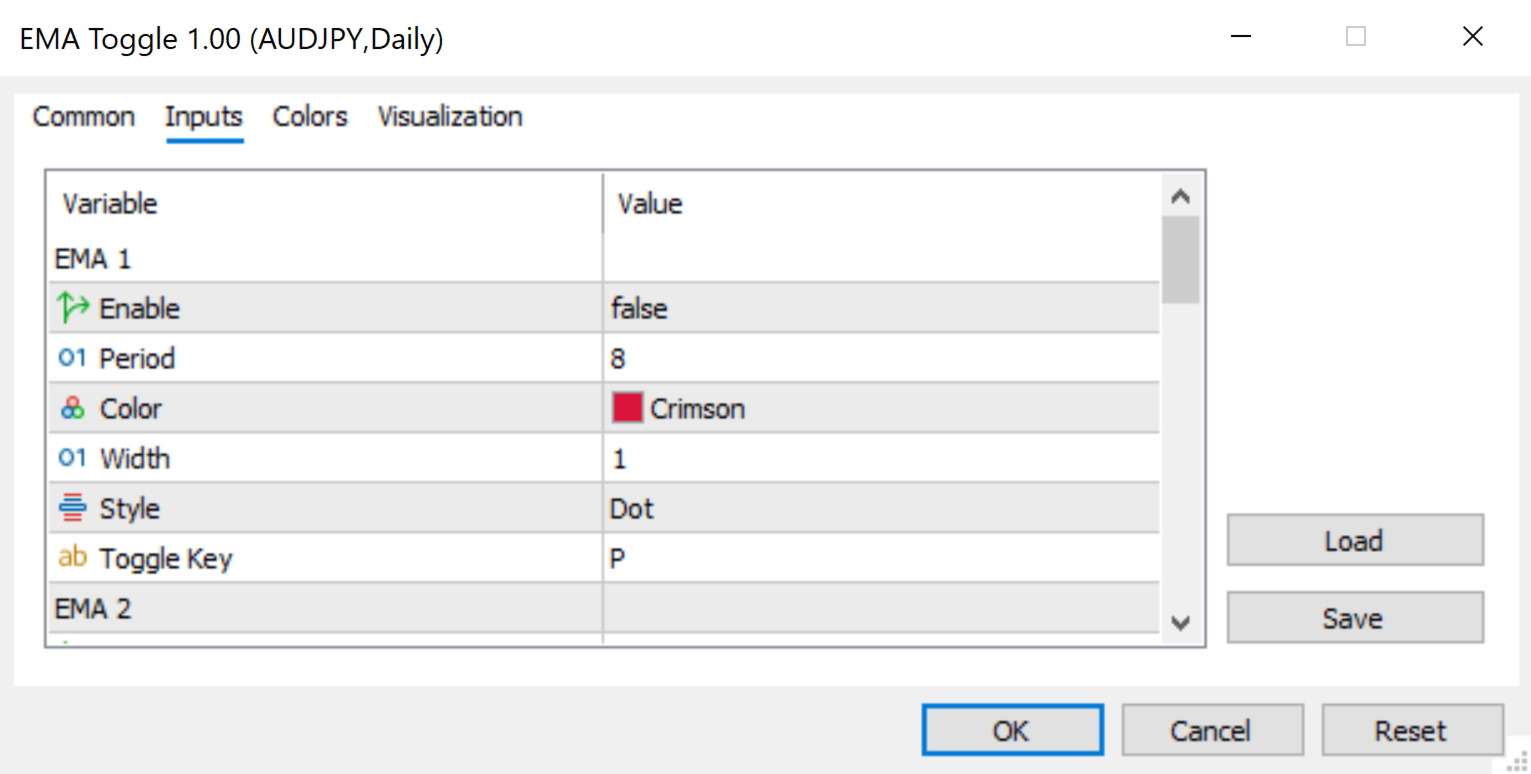The image size is (1531, 774).
Task: Open the Colors tab
Action: [310, 117]
